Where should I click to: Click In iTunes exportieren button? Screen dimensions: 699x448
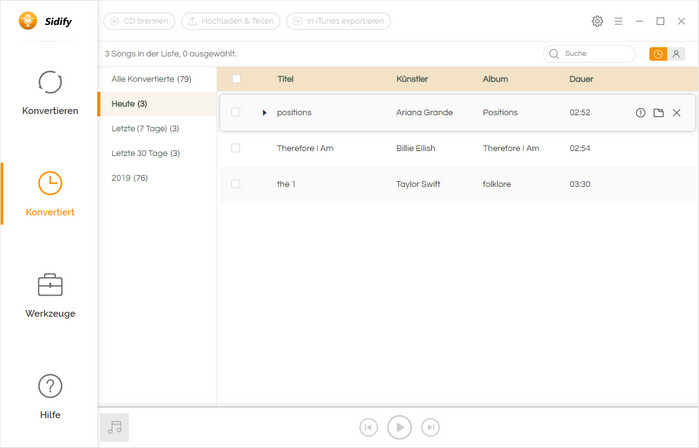(x=338, y=21)
